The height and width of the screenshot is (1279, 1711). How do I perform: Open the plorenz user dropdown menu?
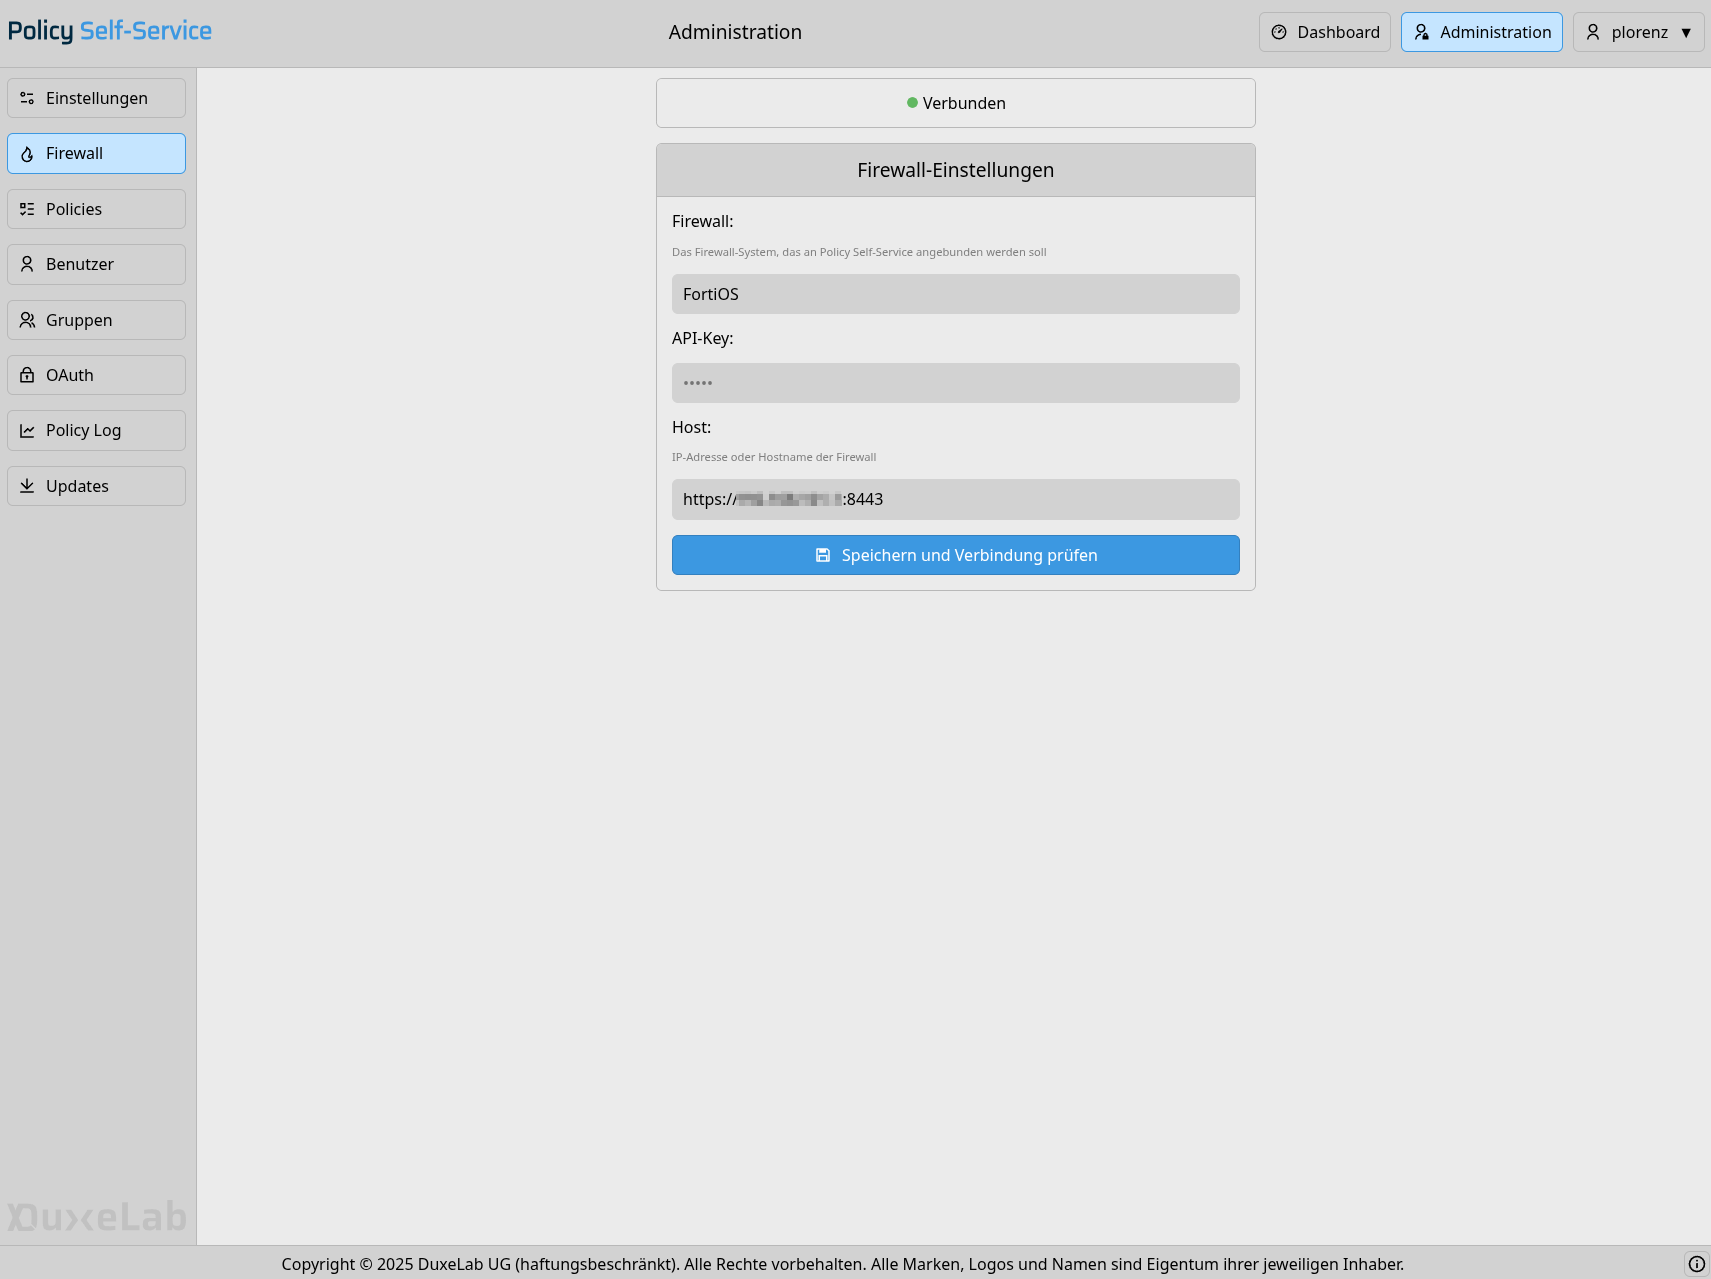pyautogui.click(x=1637, y=32)
